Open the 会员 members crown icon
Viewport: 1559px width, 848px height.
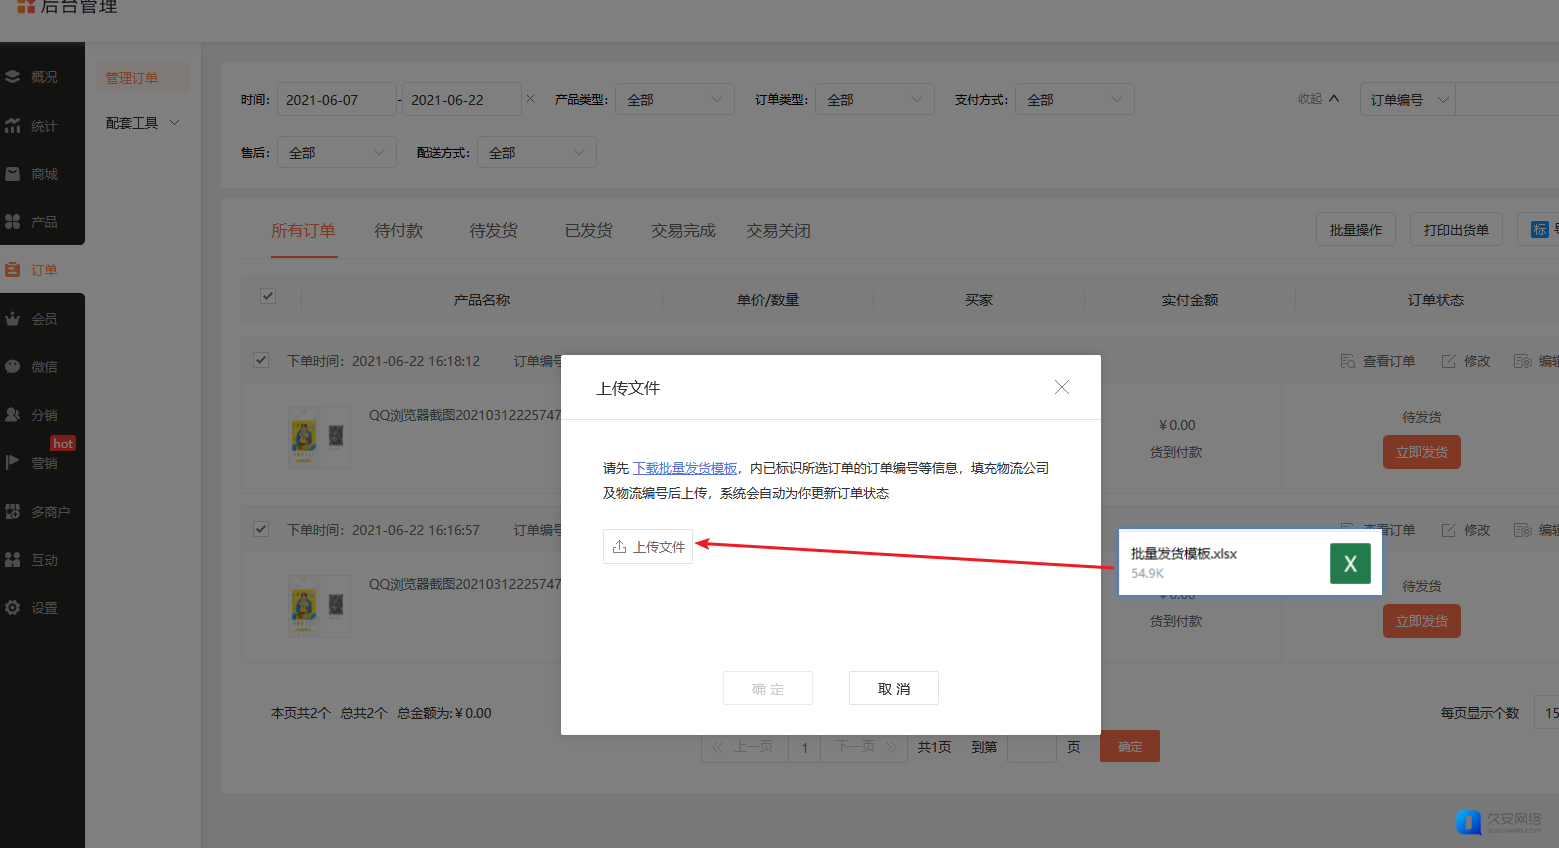(x=13, y=319)
